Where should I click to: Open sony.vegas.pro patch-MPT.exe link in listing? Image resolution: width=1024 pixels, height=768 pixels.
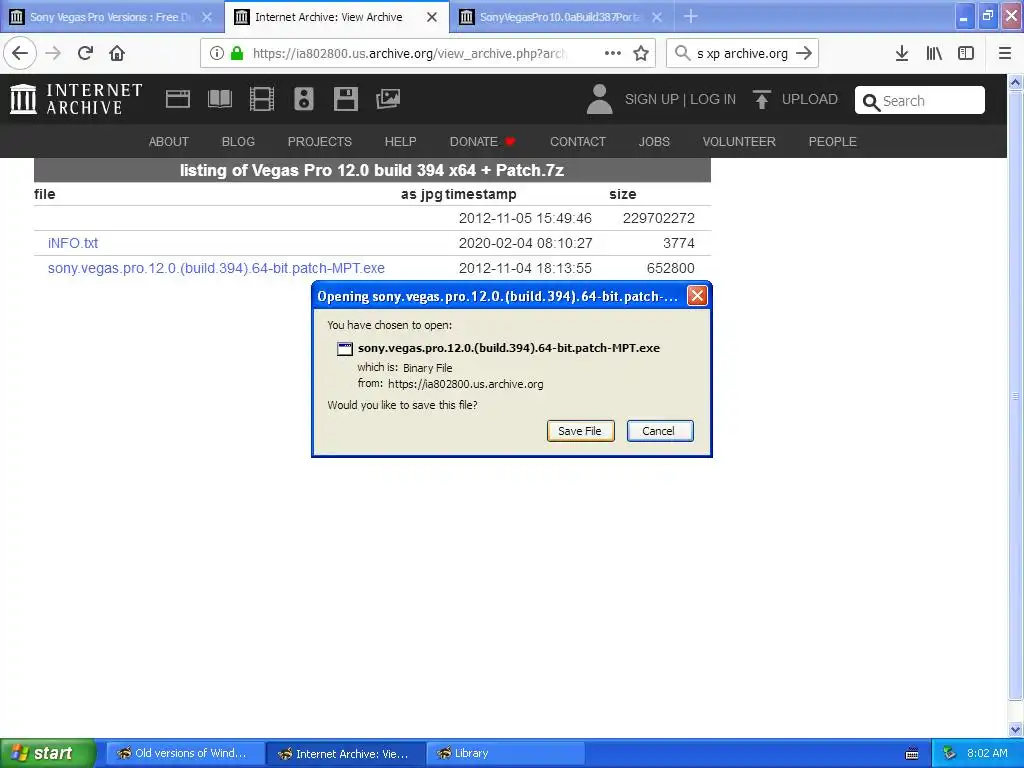pos(216,268)
